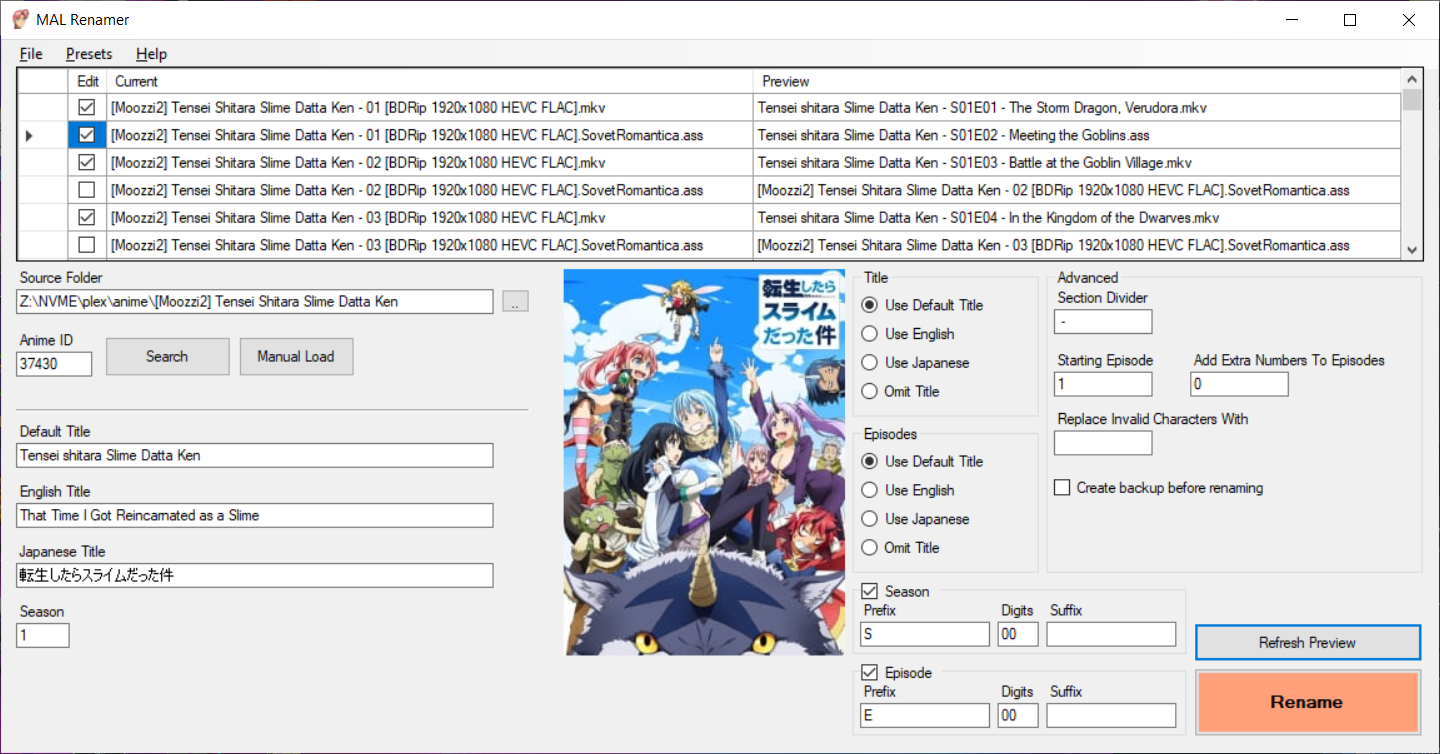Click the Season Suffix field
Image resolution: width=1440 pixels, height=754 pixels.
1112,634
